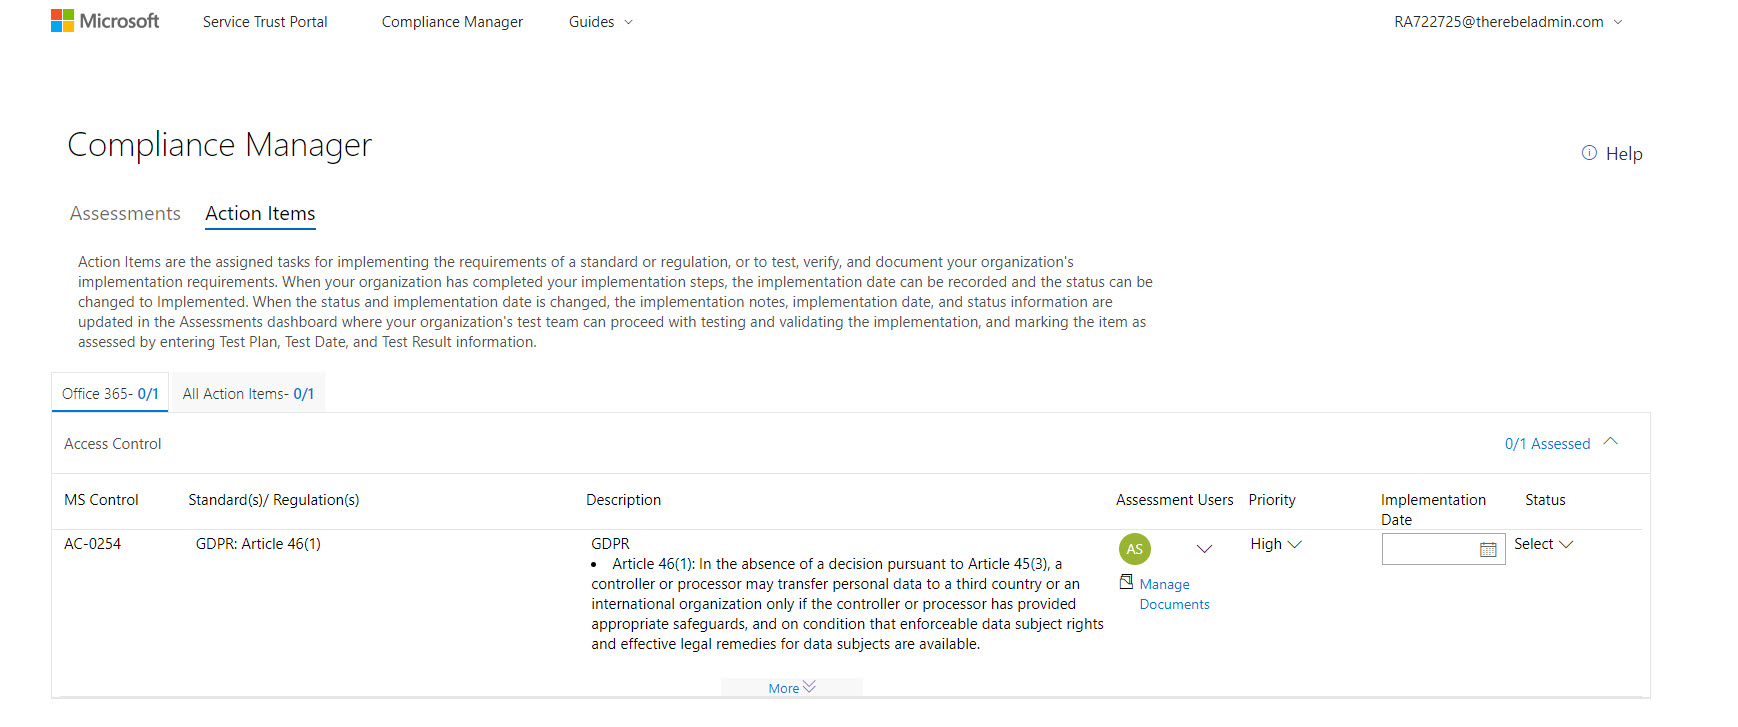Open the Status Select dropdown
1738x727 pixels.
pyautogui.click(x=1543, y=544)
